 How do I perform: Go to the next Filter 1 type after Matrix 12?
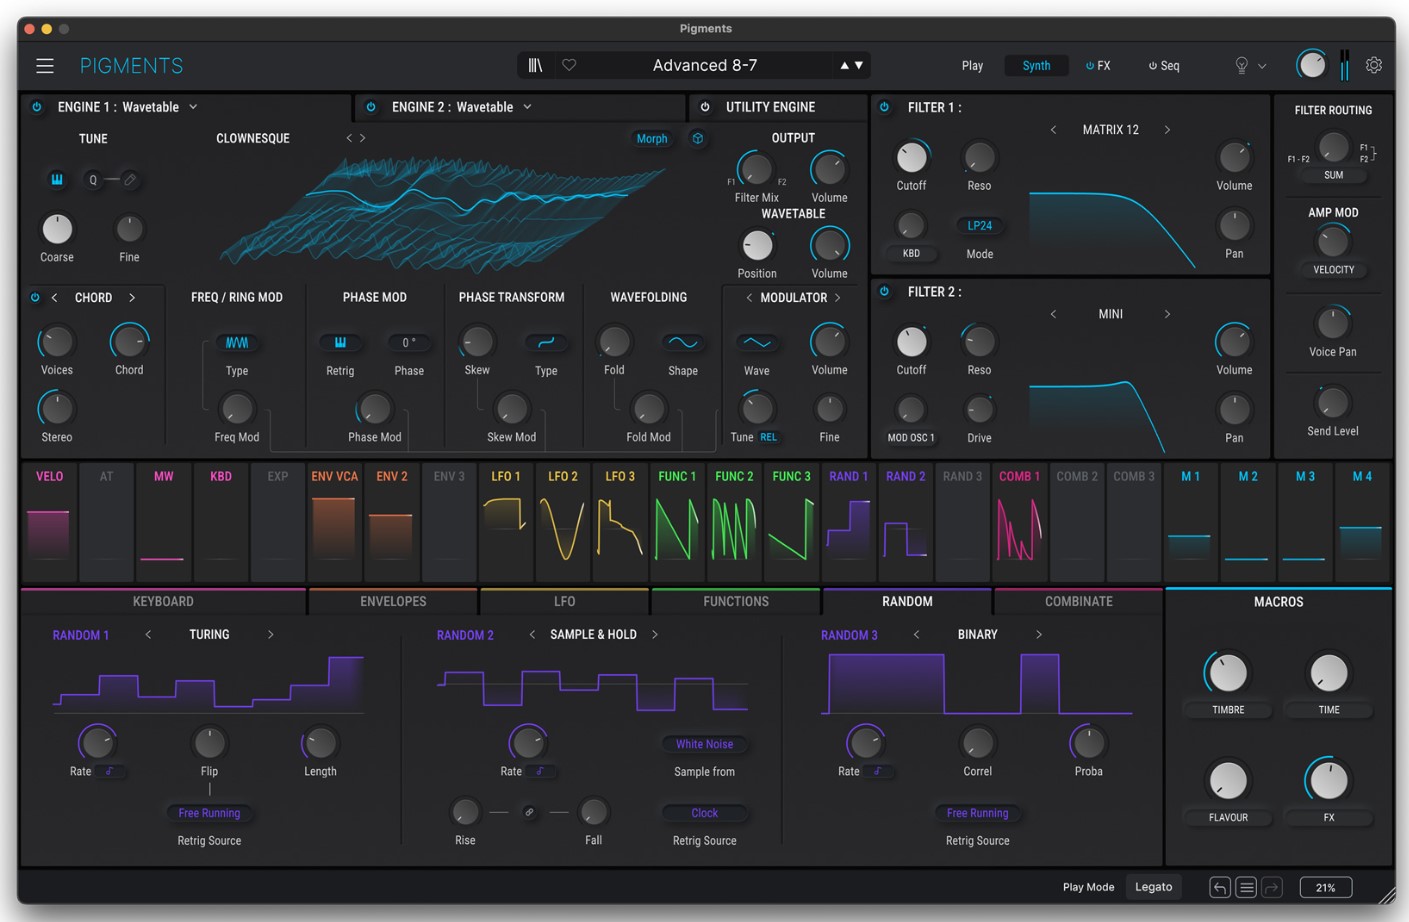pyautogui.click(x=1167, y=130)
